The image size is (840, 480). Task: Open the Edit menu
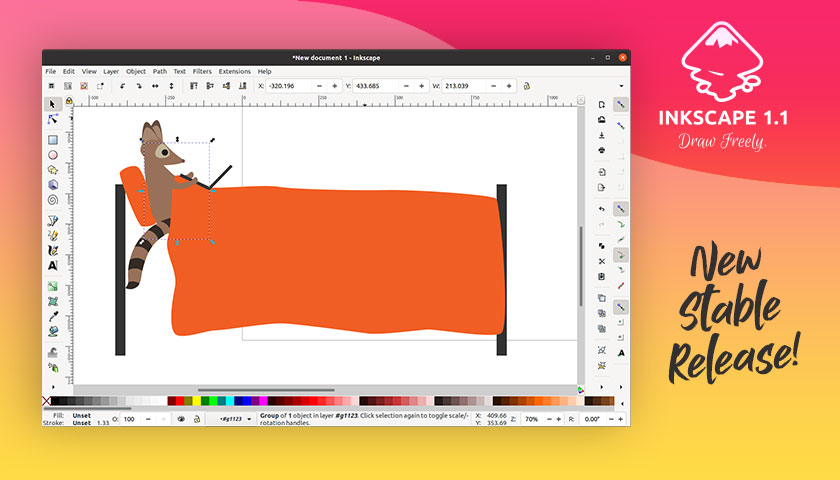coord(69,71)
